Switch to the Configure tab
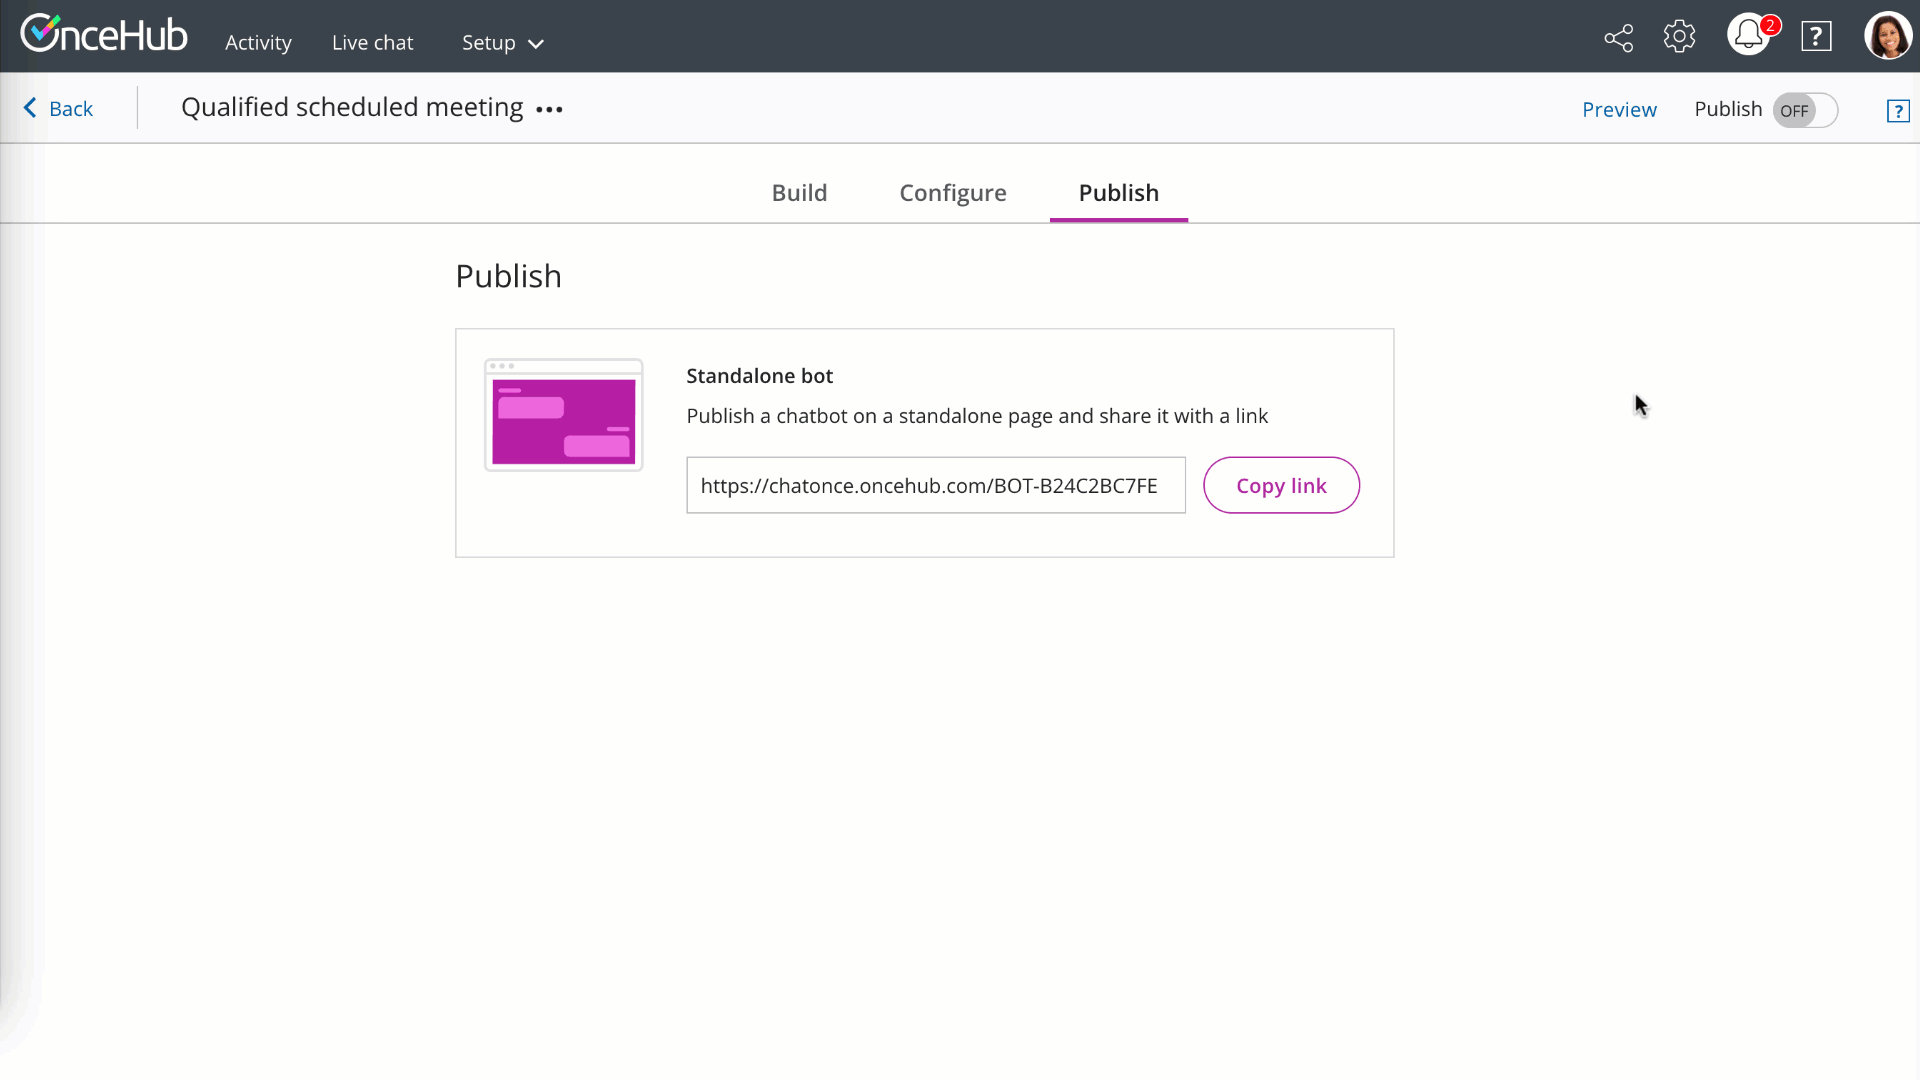Image resolution: width=1920 pixels, height=1080 pixels. tap(952, 193)
